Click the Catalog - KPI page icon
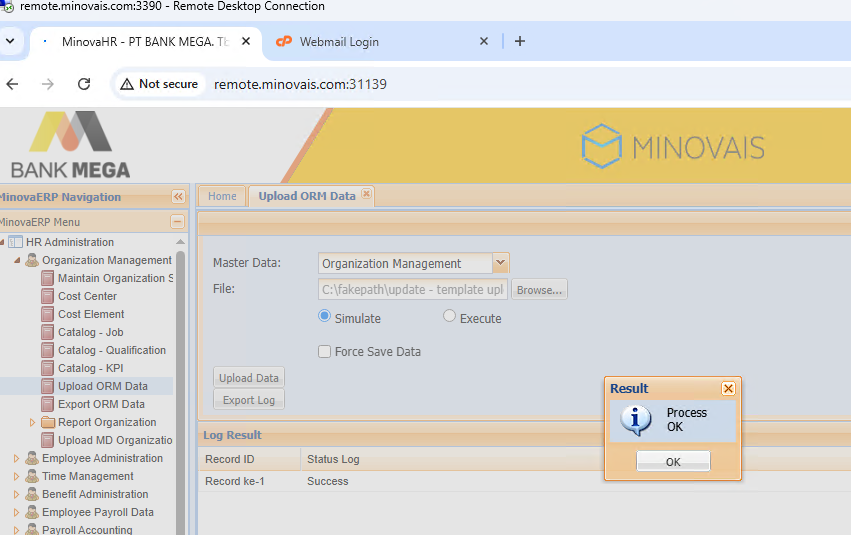 [48, 368]
